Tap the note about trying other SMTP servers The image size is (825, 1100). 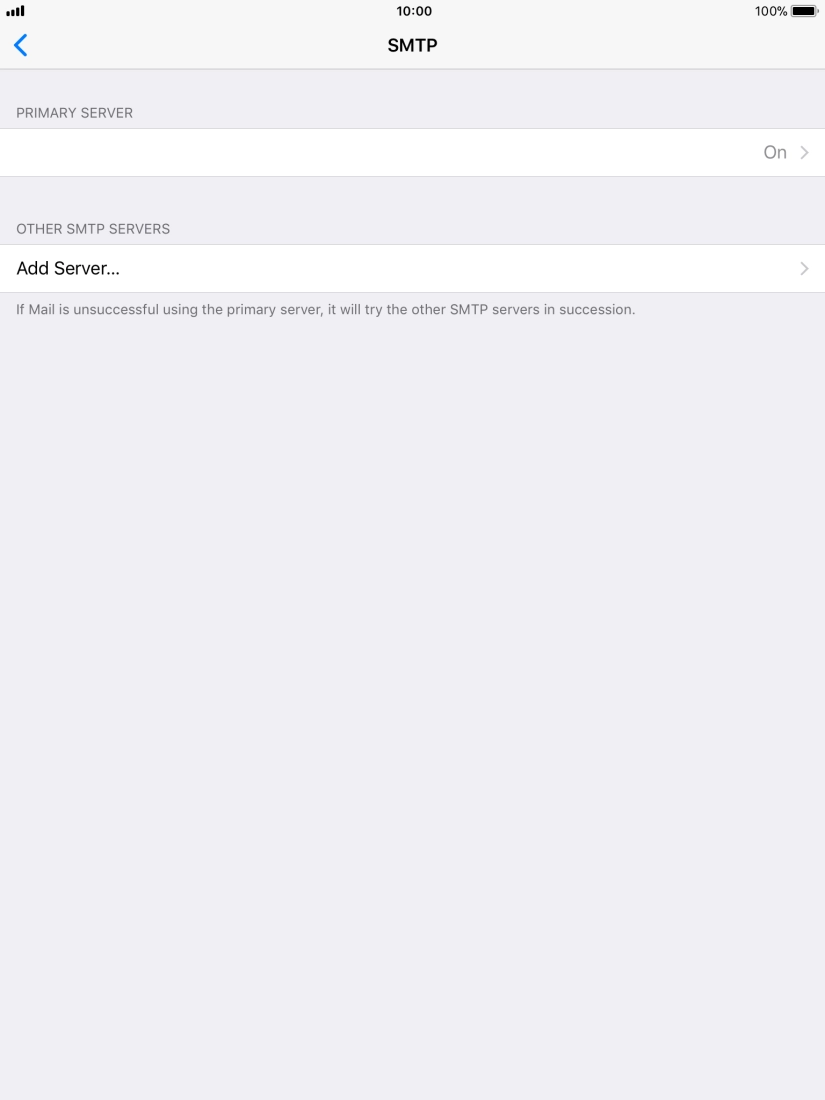[326, 309]
